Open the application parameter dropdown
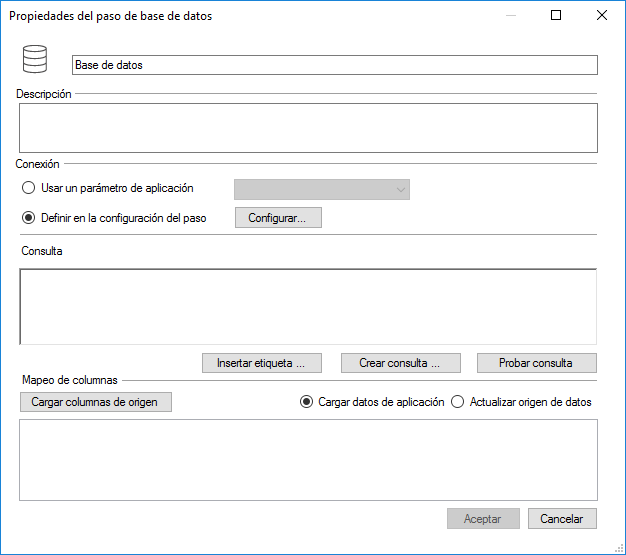 [x=322, y=189]
